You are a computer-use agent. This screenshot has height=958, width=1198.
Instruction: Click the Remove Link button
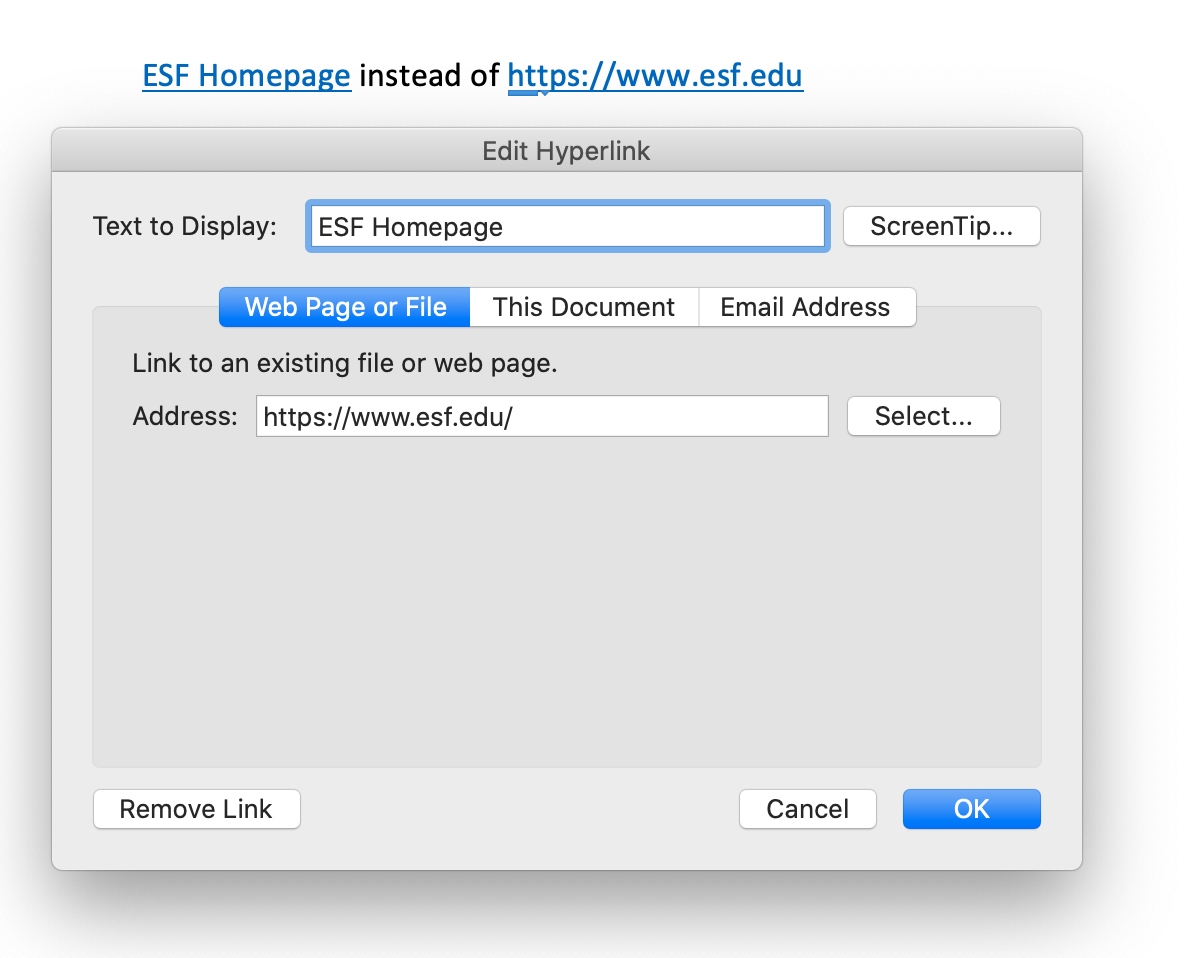[x=196, y=809]
